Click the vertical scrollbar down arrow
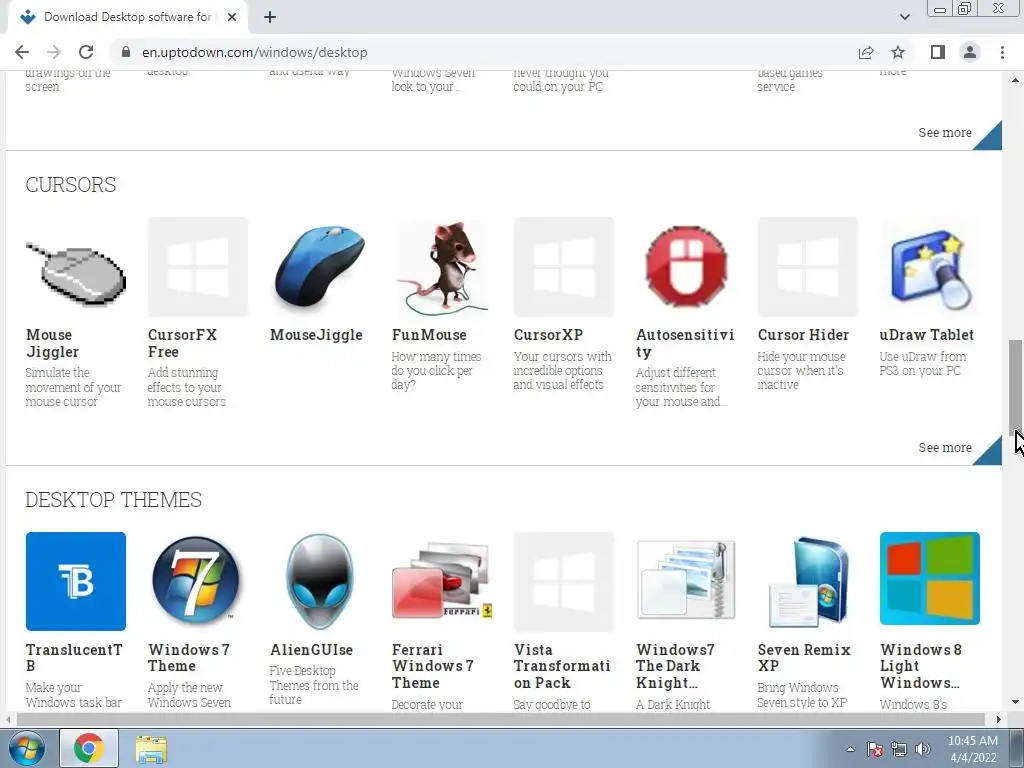 pos(1015,703)
